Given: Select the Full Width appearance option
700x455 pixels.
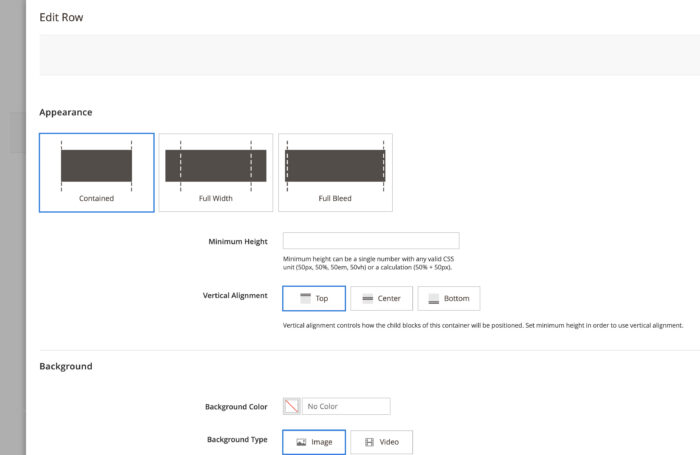Looking at the screenshot, I should [216, 172].
